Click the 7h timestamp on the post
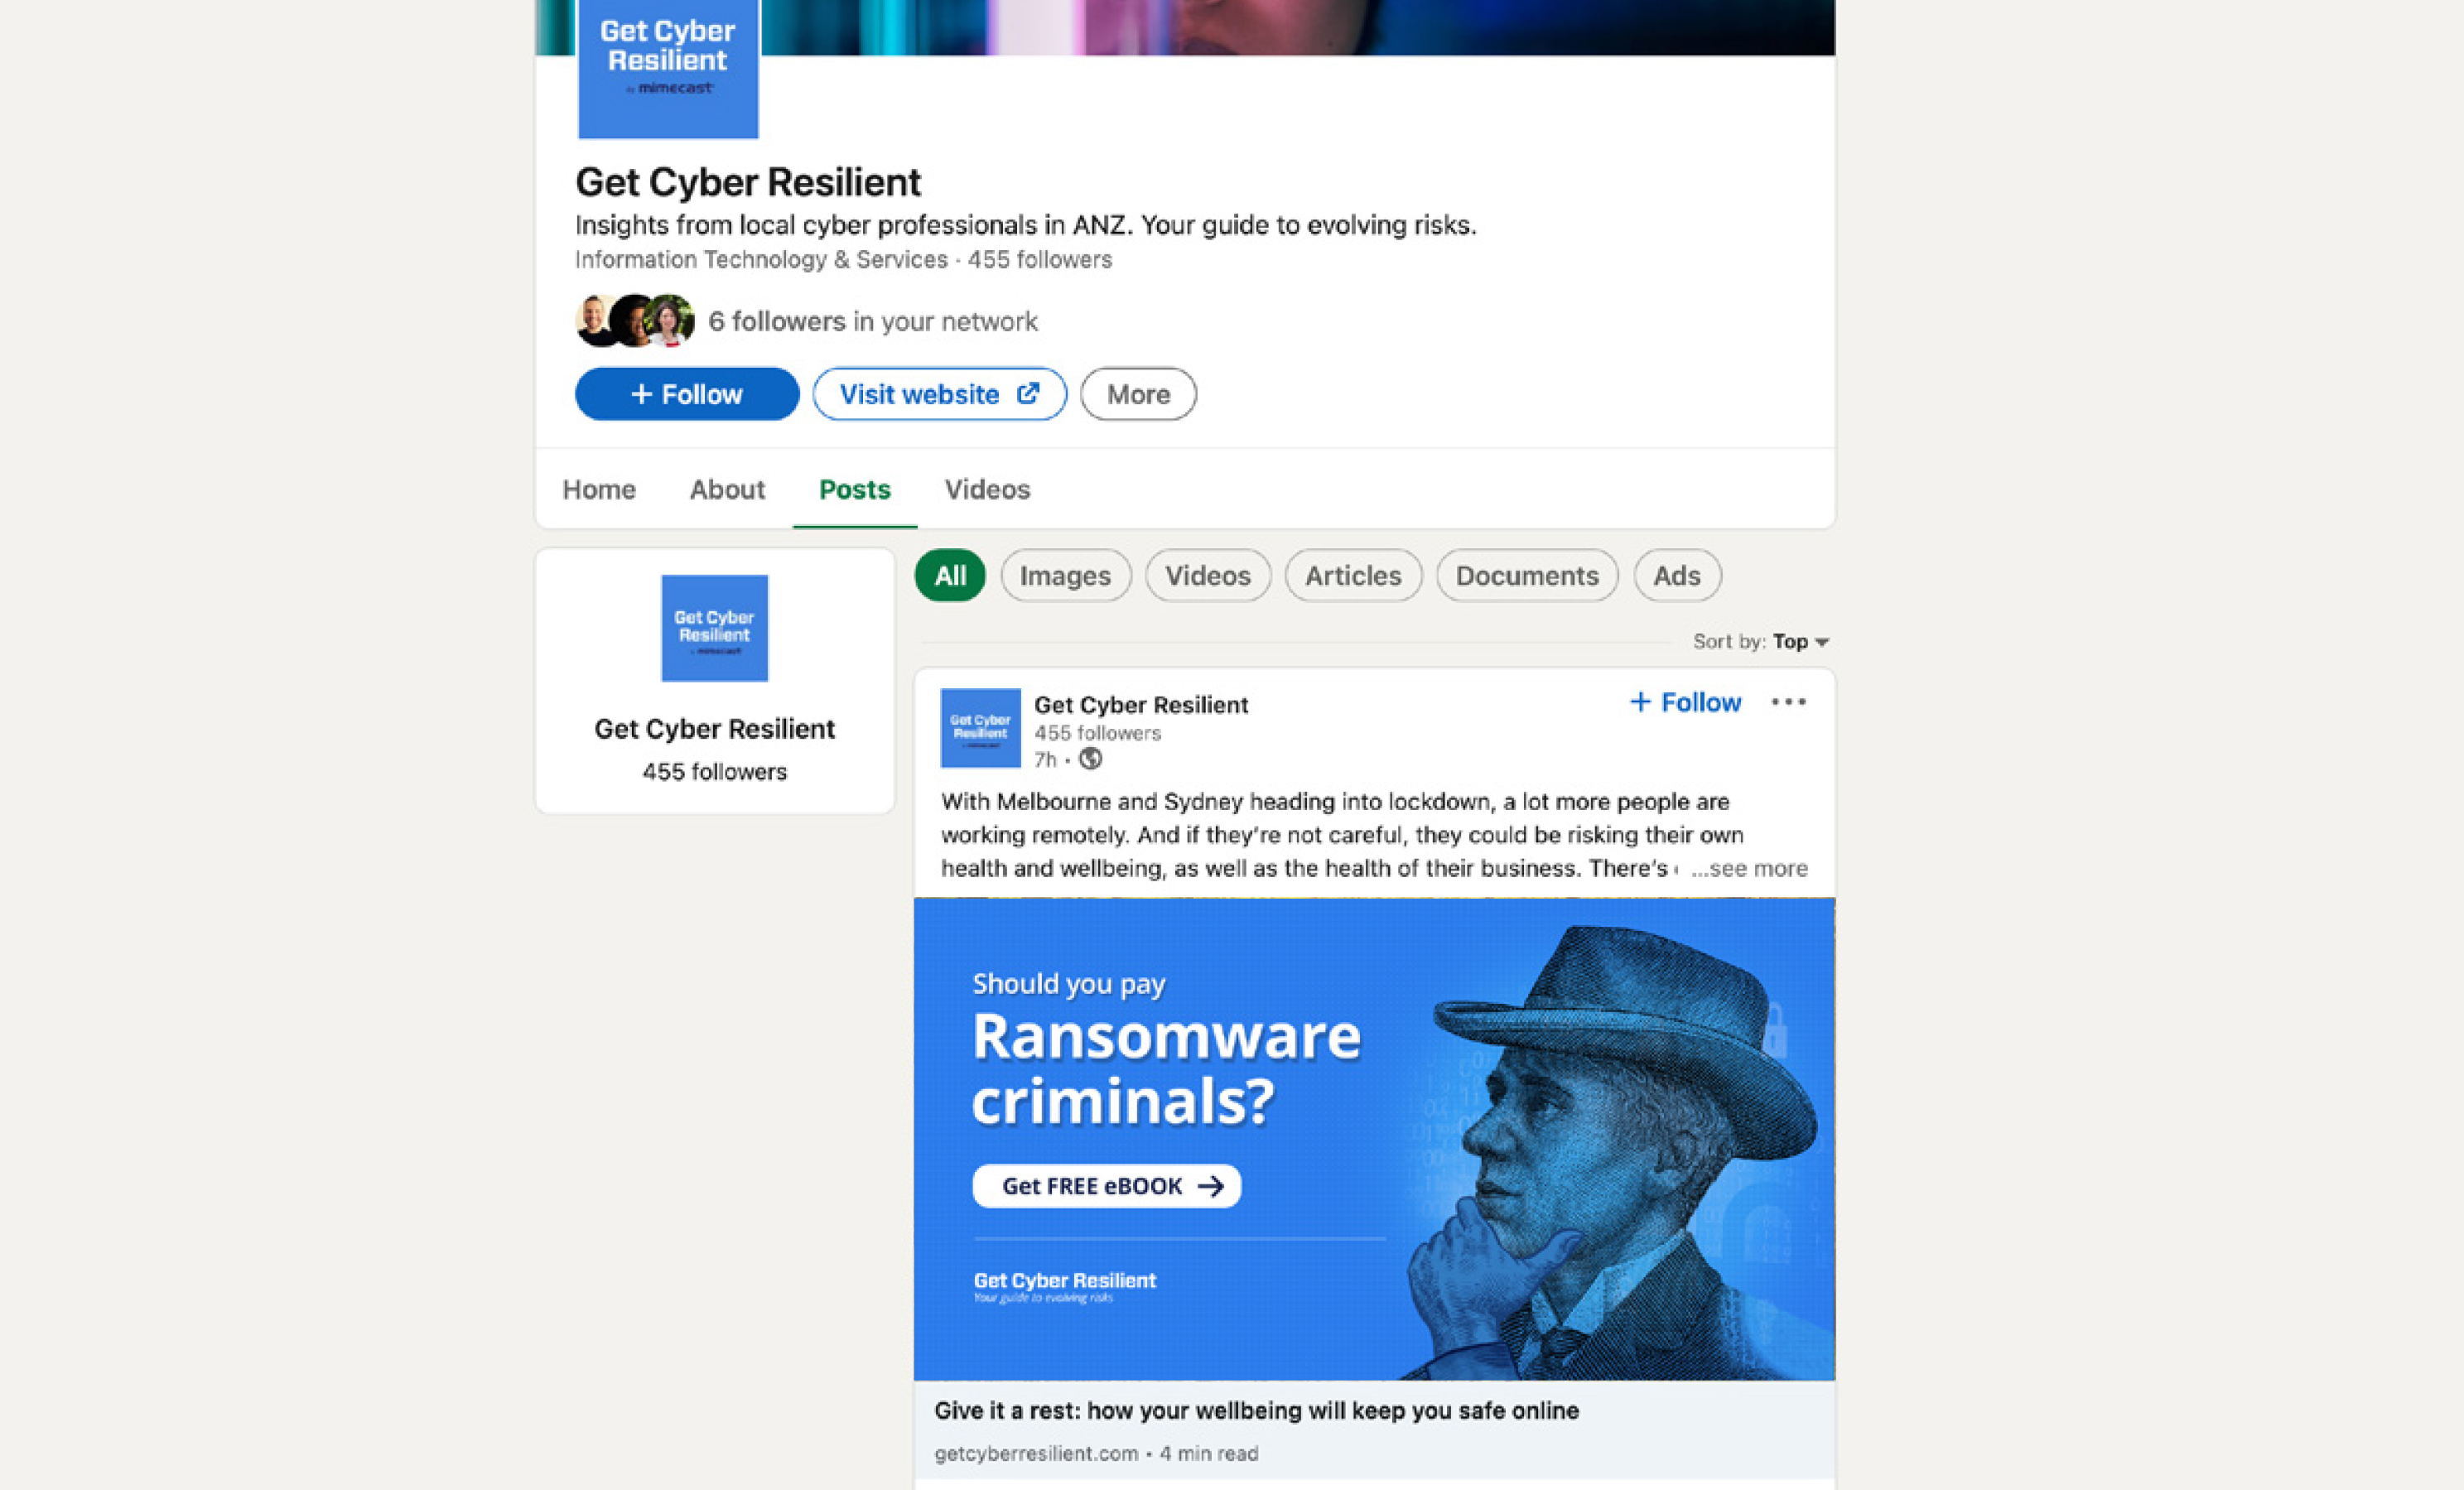This screenshot has height=1490, width=2464. pyautogui.click(x=1045, y=760)
